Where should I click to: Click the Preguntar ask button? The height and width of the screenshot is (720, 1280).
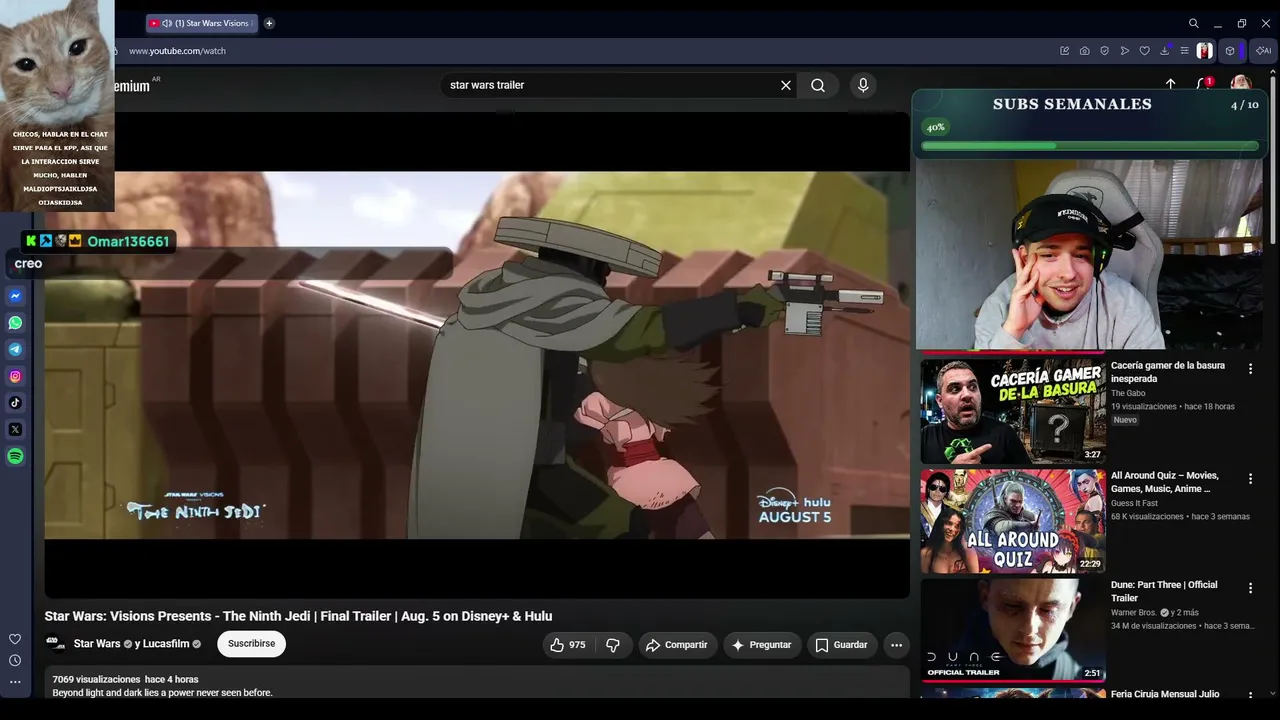tap(762, 645)
